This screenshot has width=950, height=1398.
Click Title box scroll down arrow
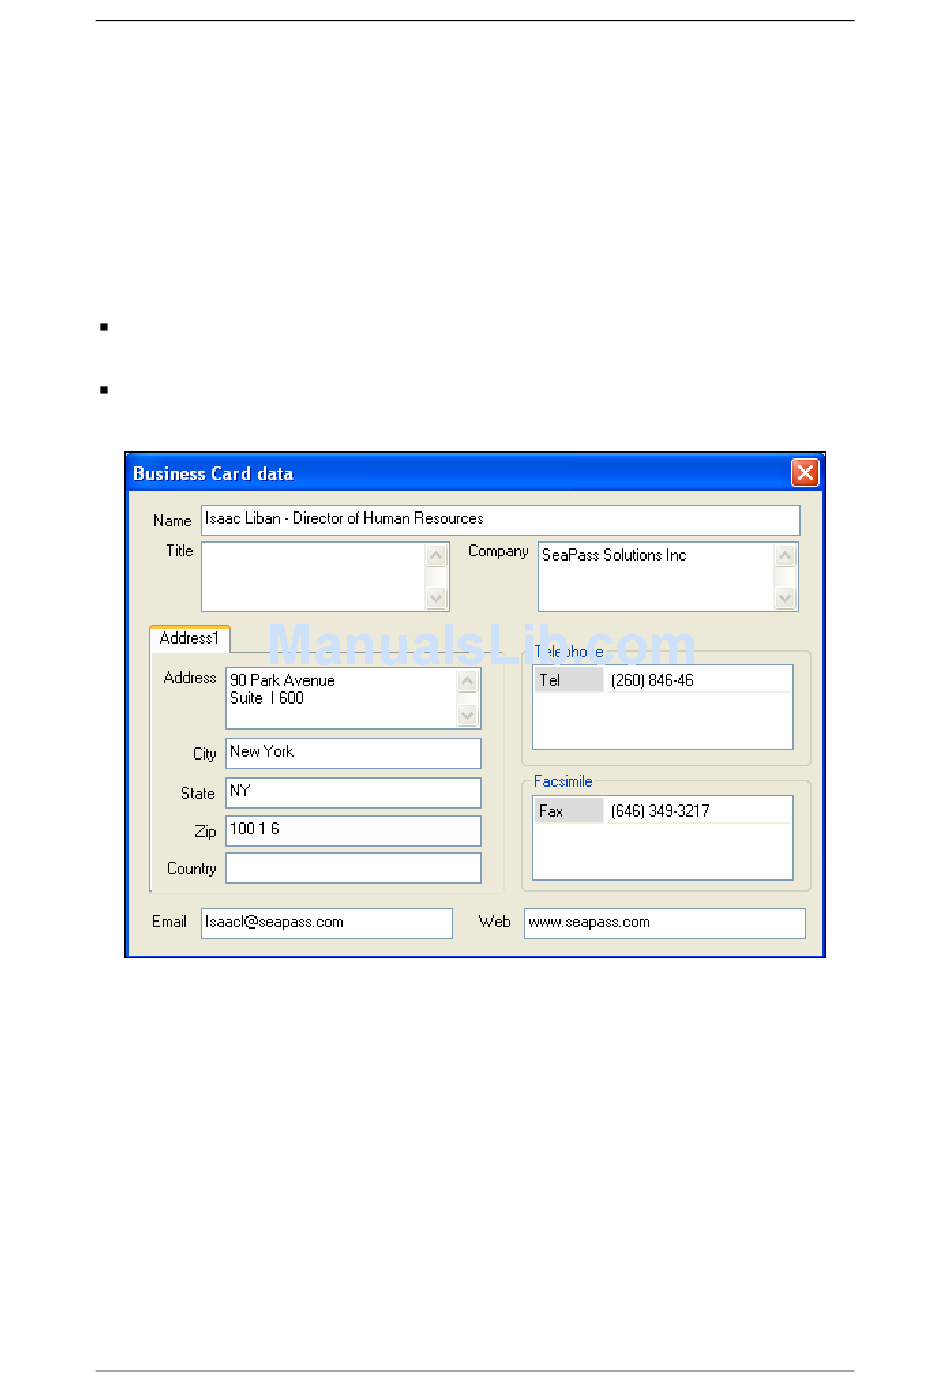tap(437, 598)
